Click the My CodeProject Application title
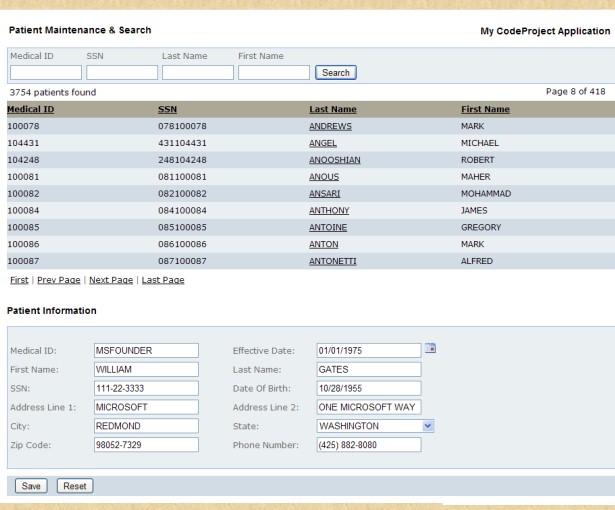 [545, 31]
